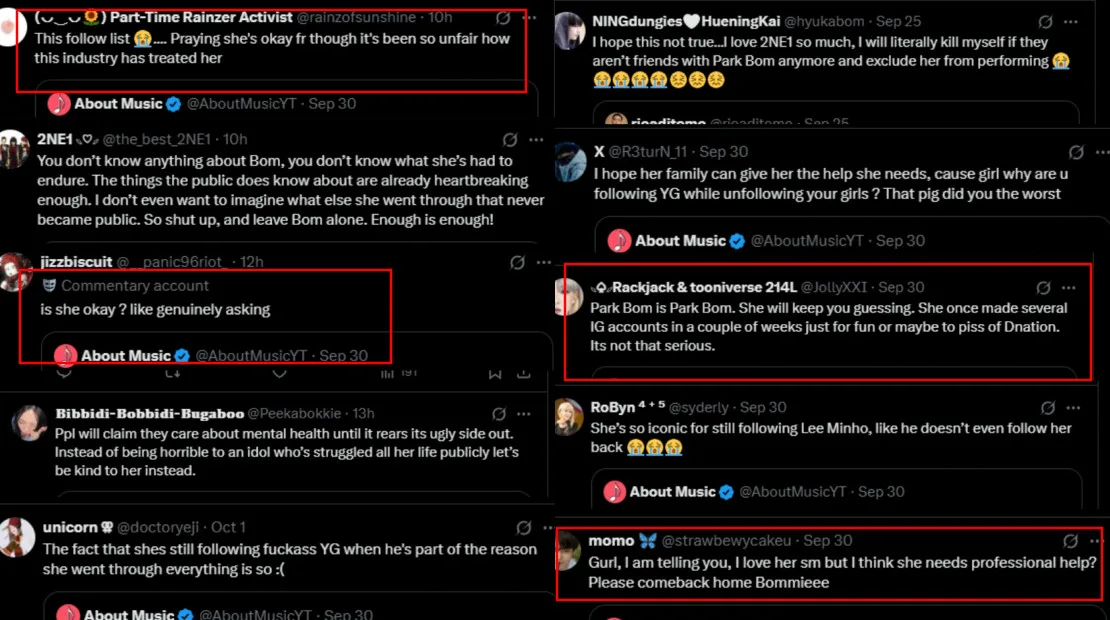Open jizzbiscuit's profile avatar
The image size is (1110, 620).
tap(16, 272)
